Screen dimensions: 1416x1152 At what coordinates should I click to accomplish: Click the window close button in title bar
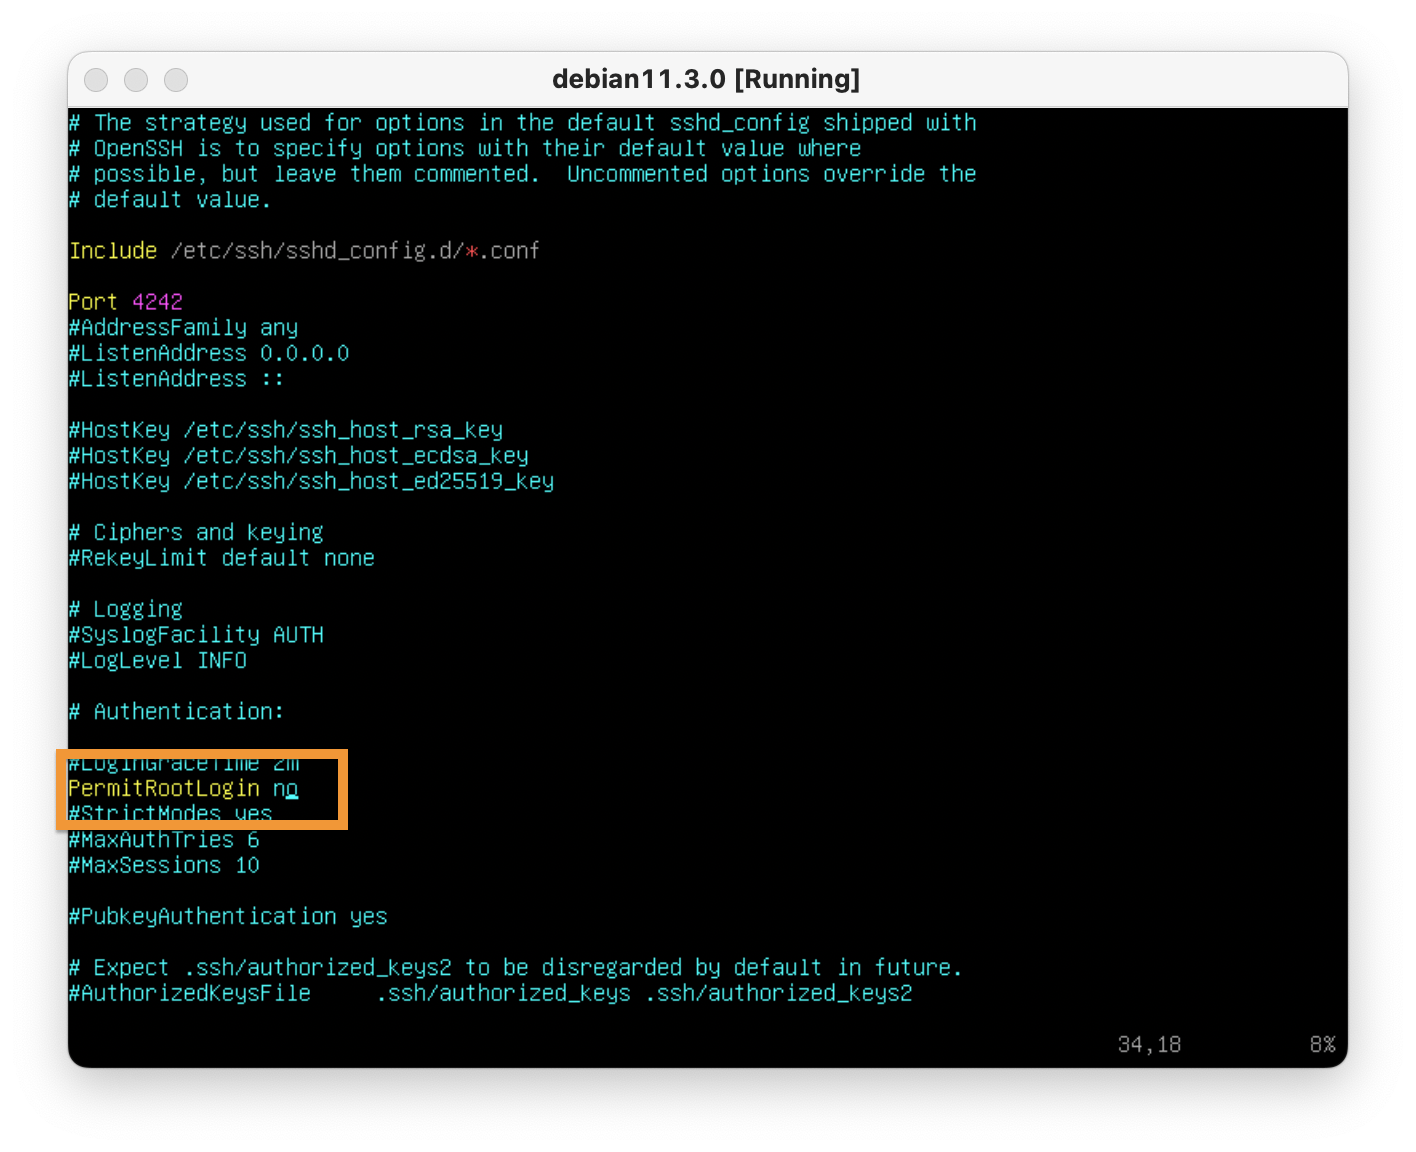[96, 80]
